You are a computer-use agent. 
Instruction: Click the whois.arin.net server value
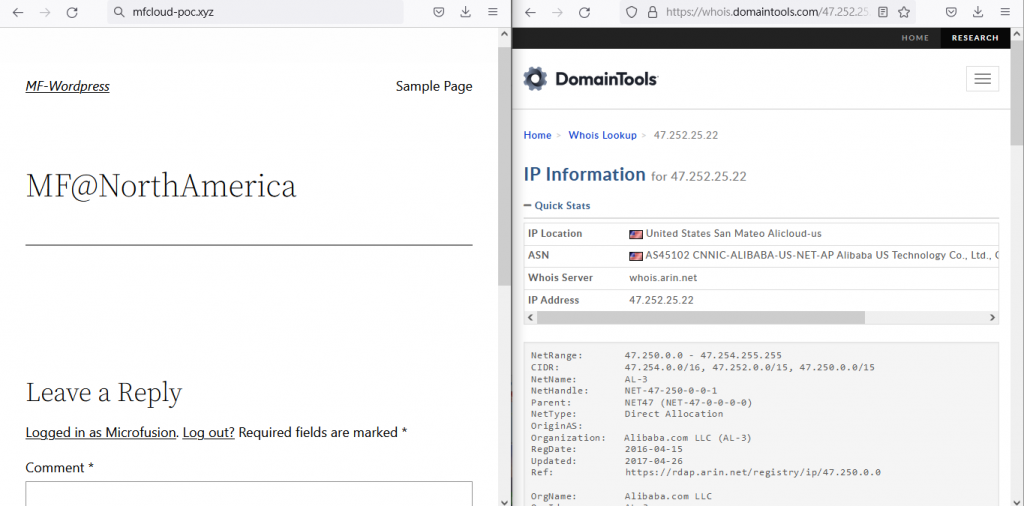[x=663, y=277]
